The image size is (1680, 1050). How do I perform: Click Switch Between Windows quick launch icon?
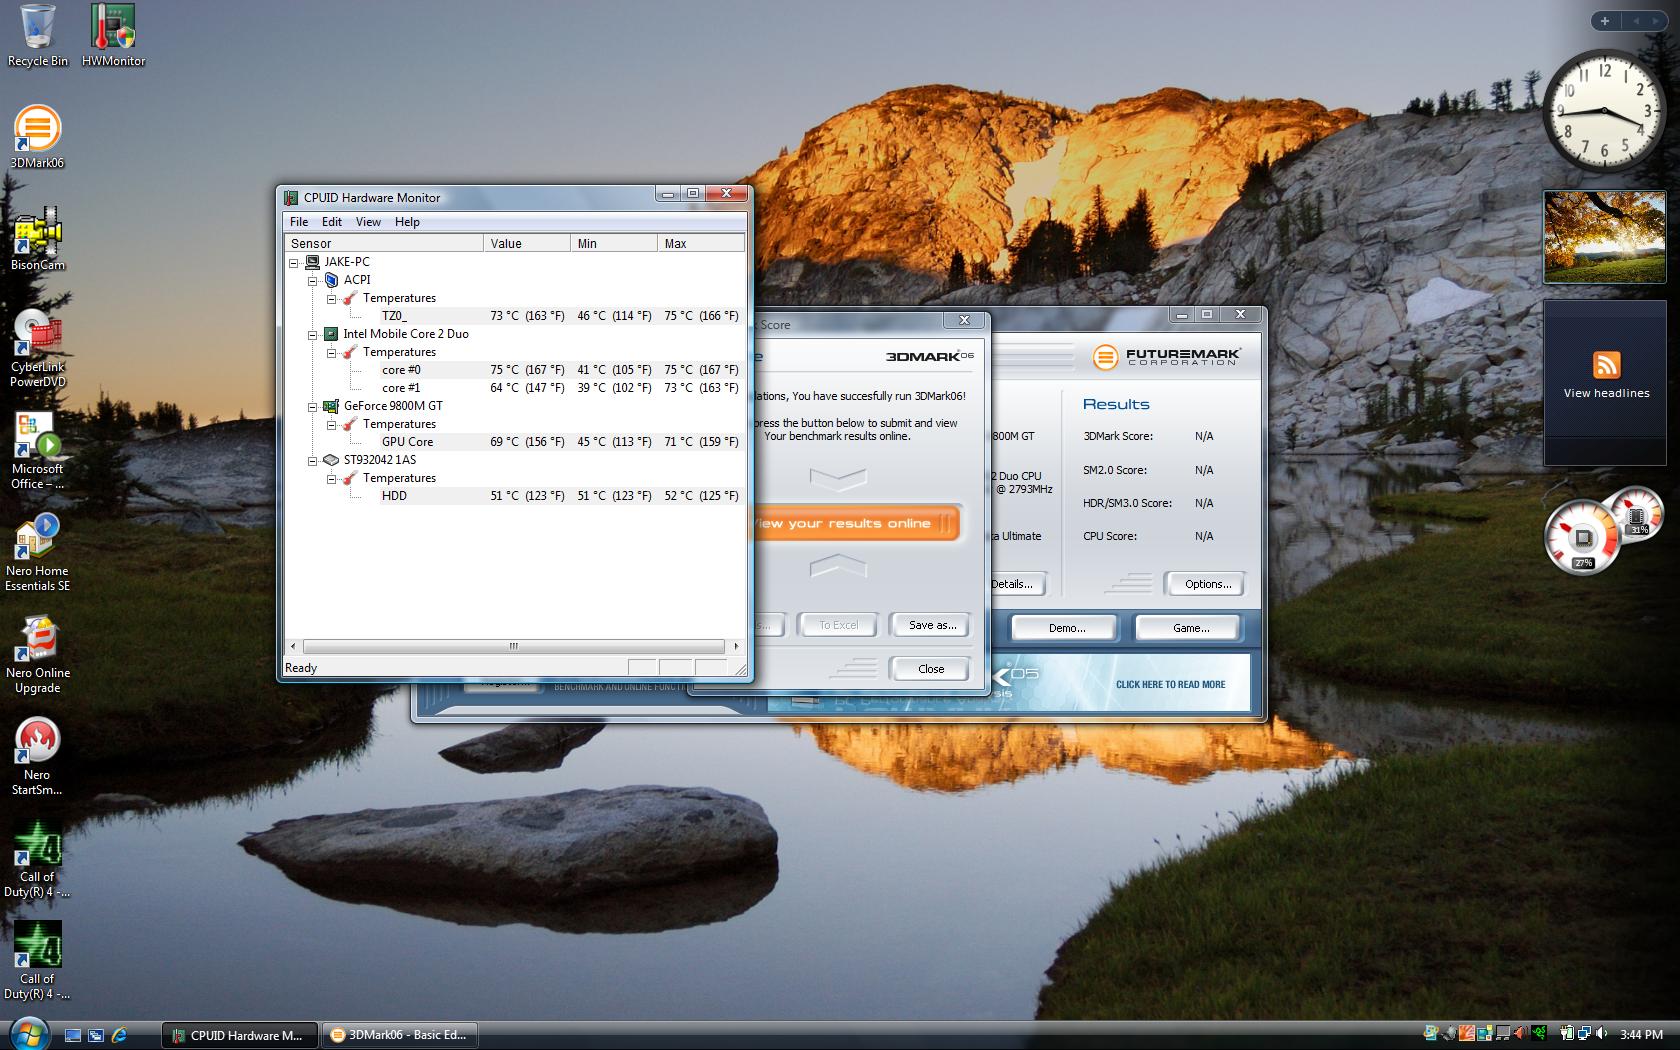coord(96,1035)
